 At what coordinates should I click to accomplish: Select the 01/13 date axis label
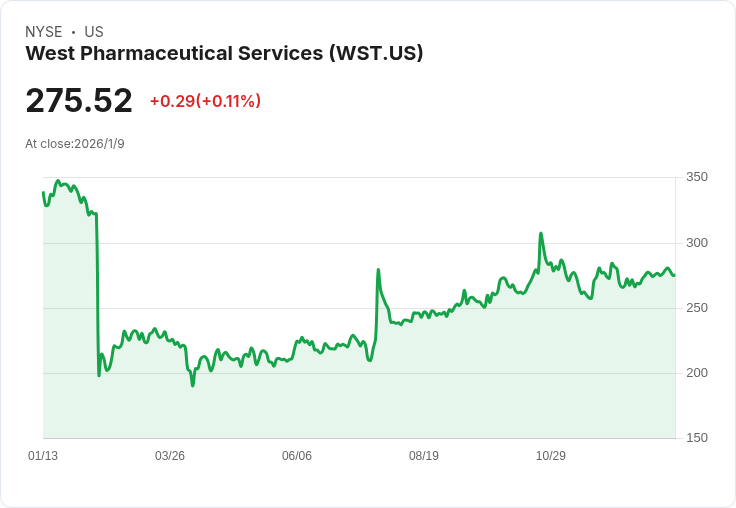coord(43,455)
